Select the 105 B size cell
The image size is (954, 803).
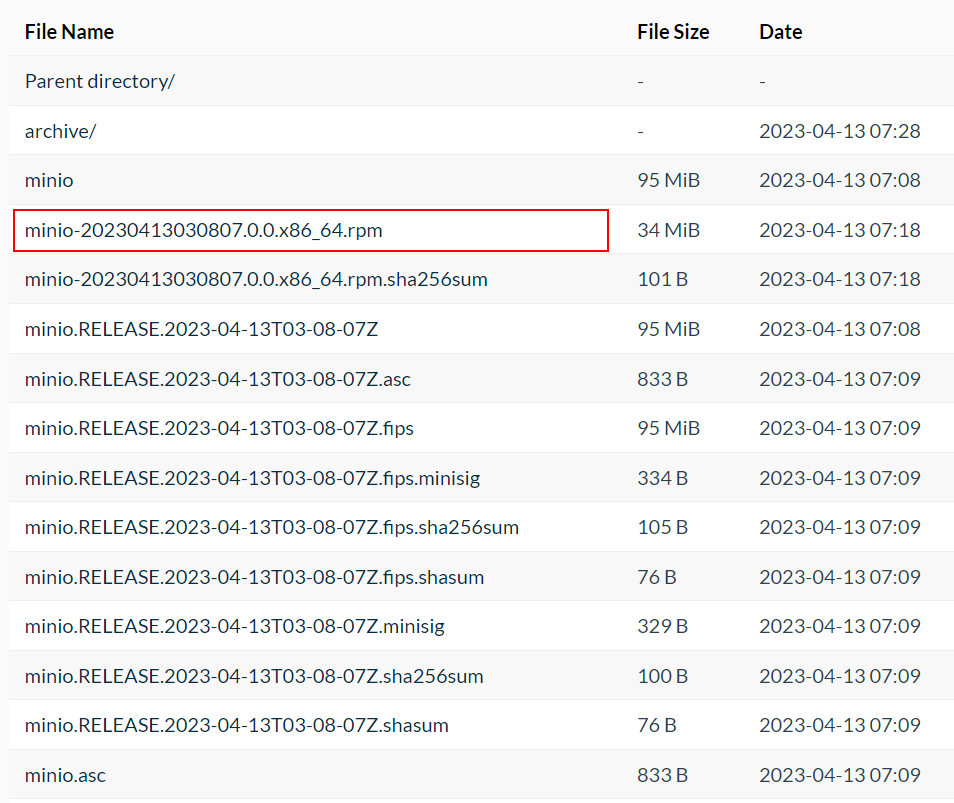663,527
